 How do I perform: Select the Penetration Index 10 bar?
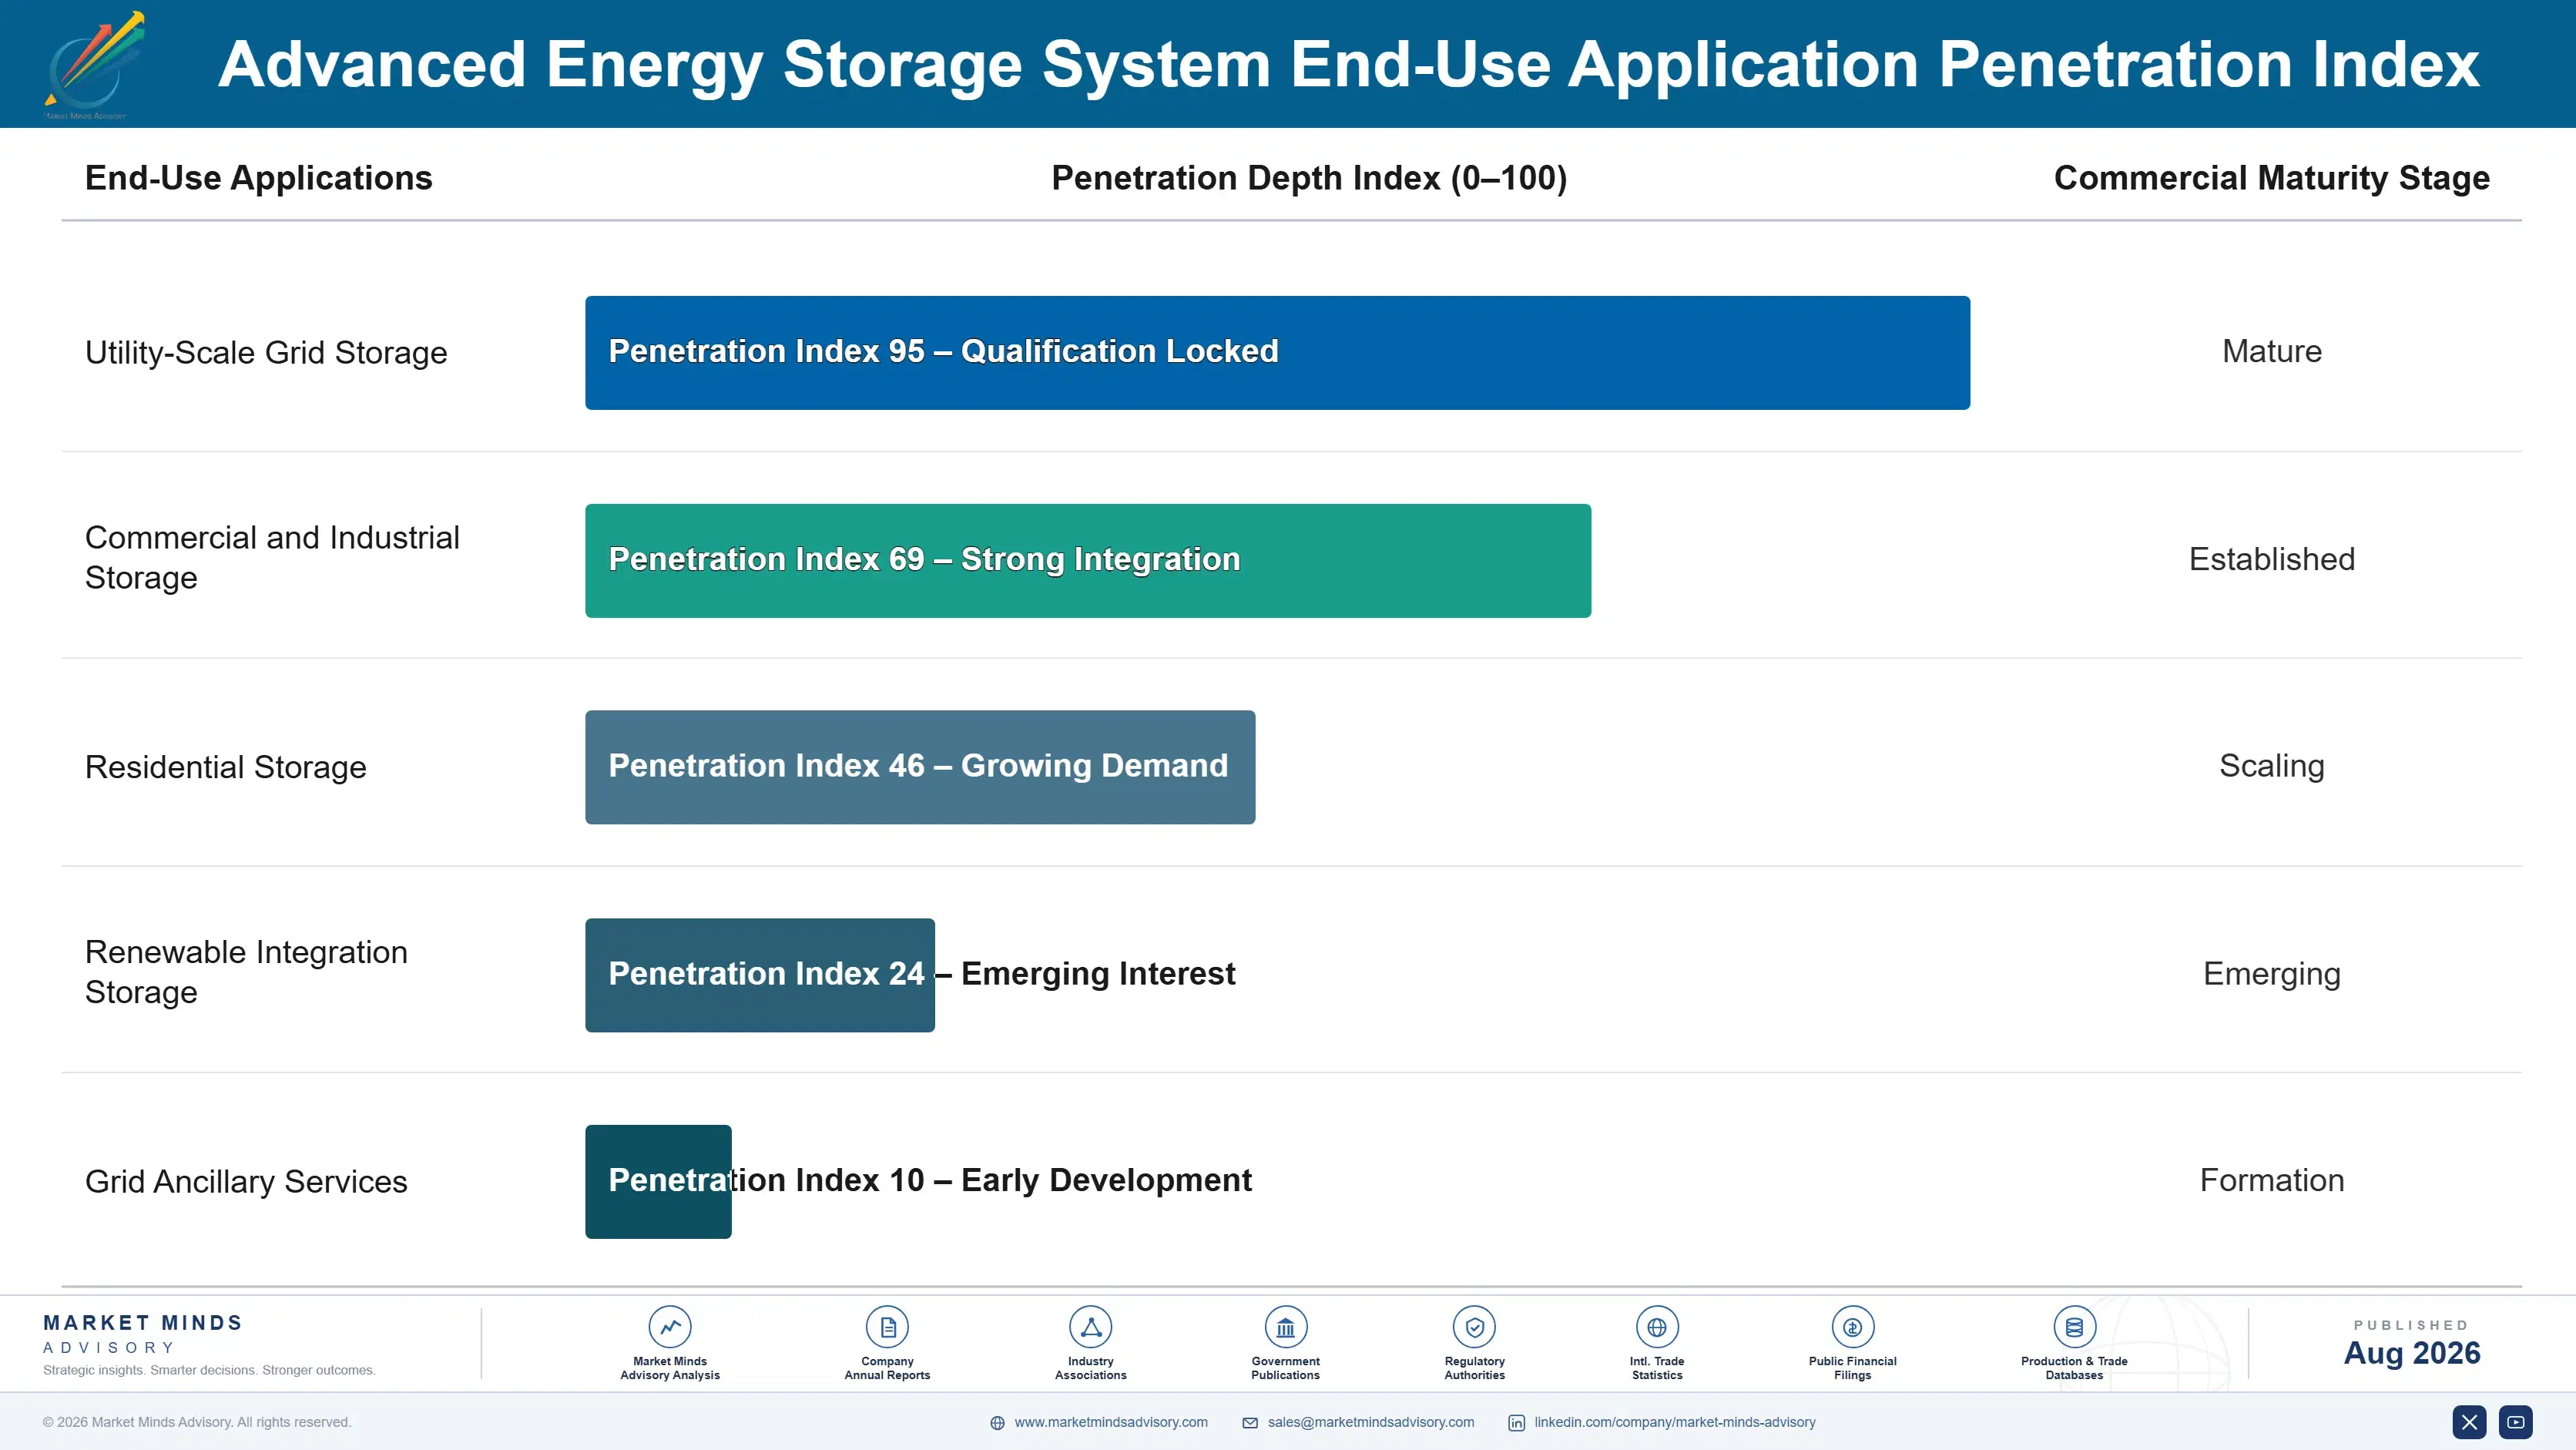click(658, 1182)
